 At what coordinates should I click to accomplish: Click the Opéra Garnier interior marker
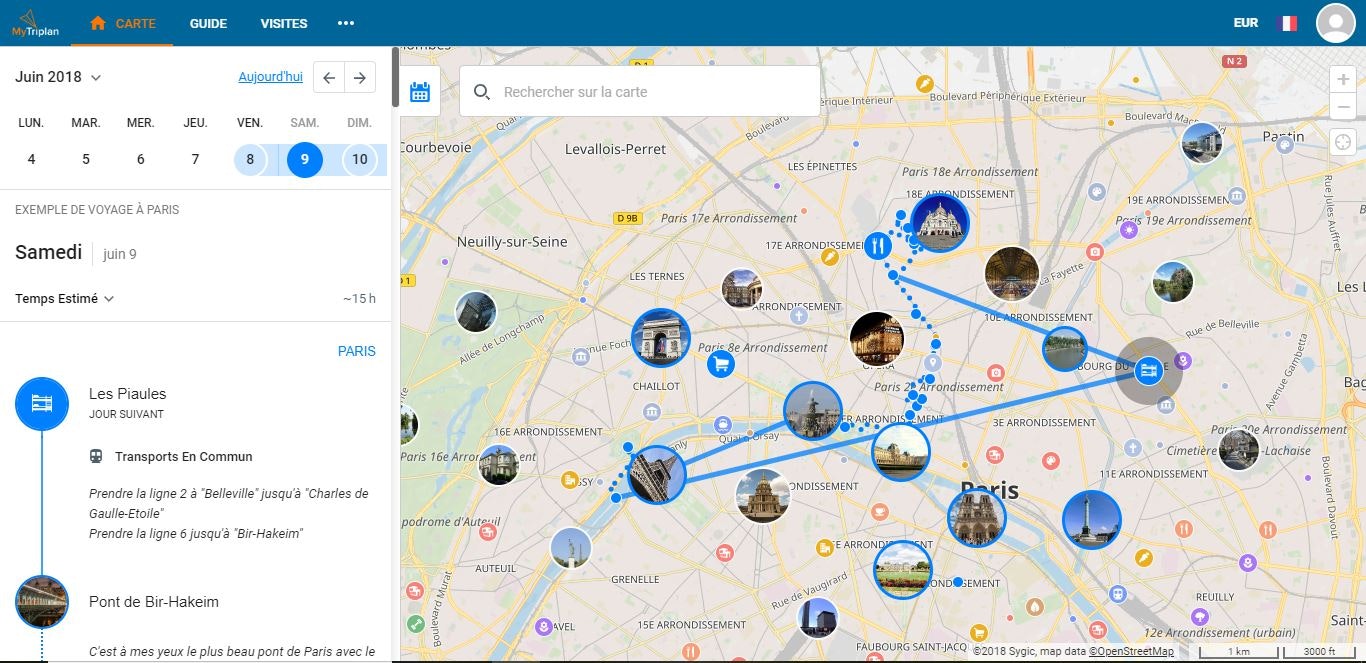pyautogui.click(x=877, y=339)
